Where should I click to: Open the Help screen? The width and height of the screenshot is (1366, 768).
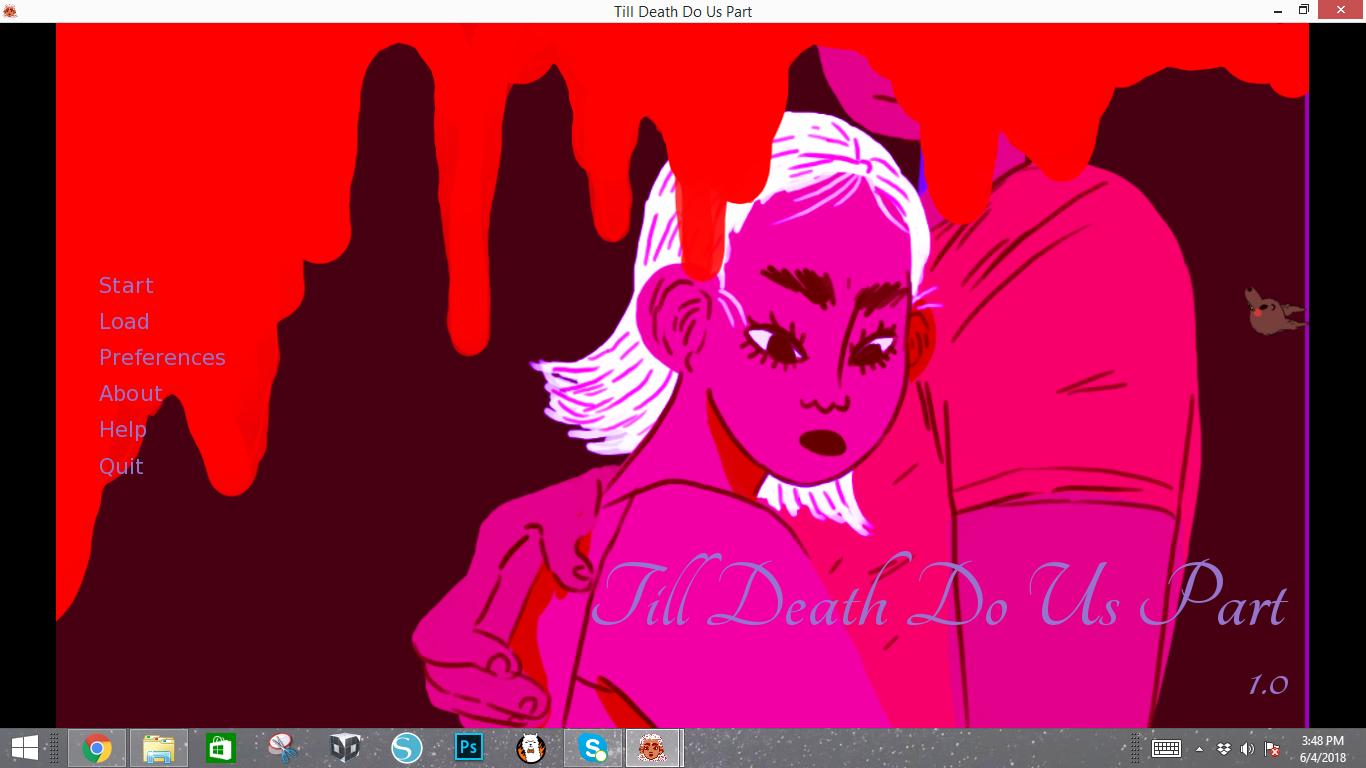coord(123,430)
